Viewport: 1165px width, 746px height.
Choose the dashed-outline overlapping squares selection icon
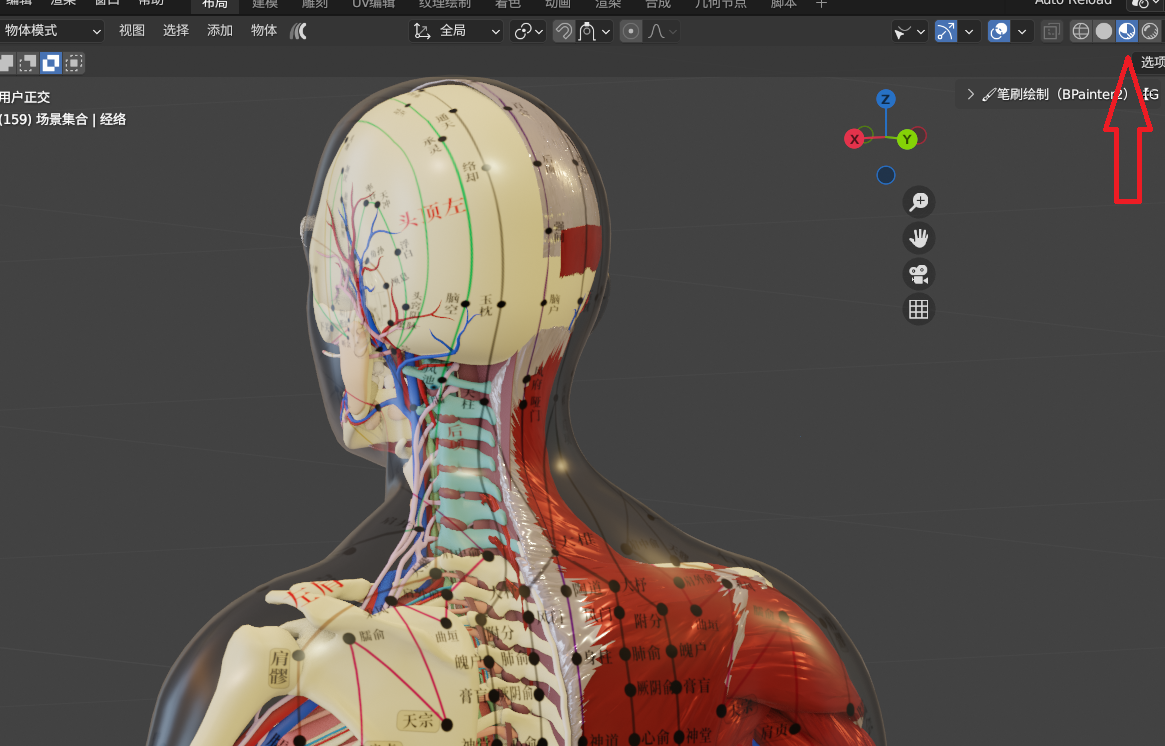pyautogui.click(x=27, y=63)
